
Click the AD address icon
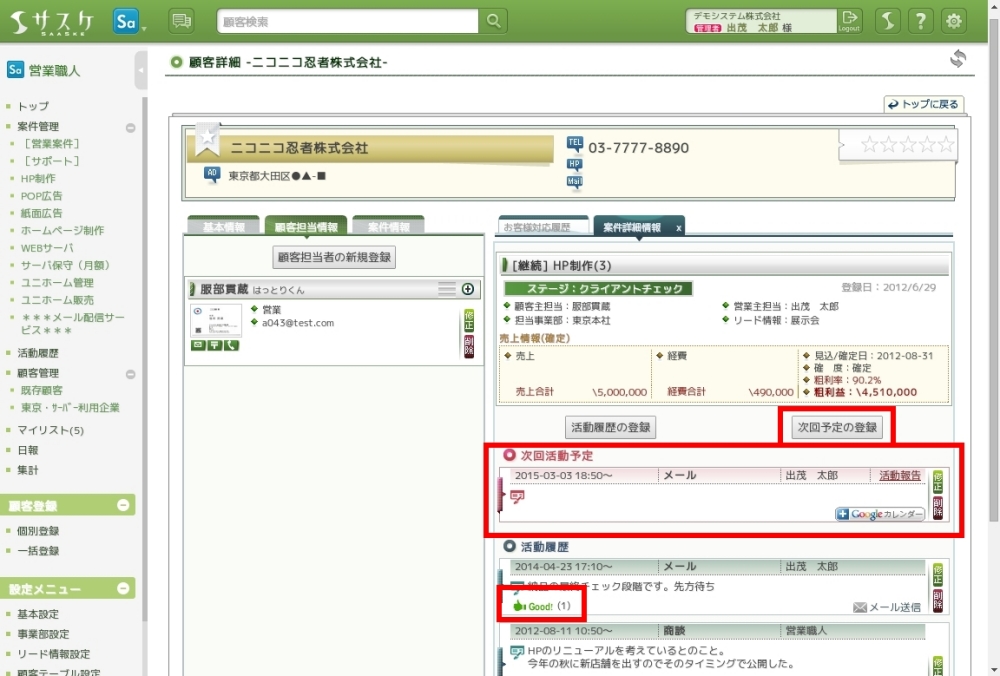click(x=212, y=174)
